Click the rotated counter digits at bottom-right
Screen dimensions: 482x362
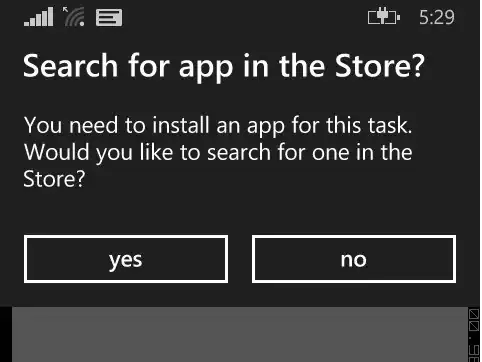point(474,353)
